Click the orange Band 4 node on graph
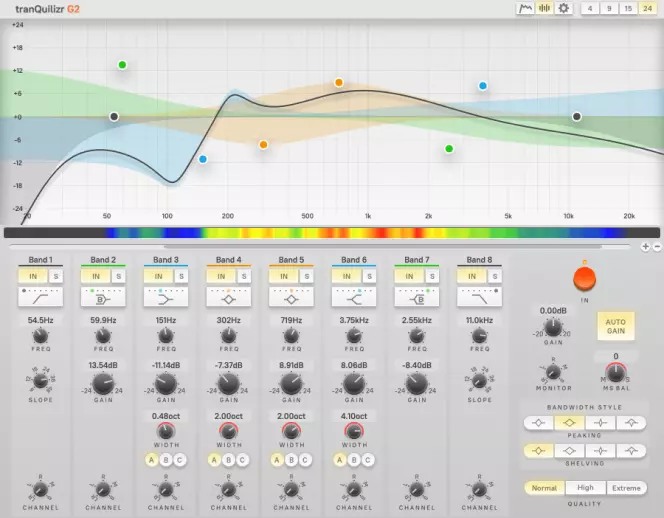The width and height of the screenshot is (664, 518). coord(263,145)
